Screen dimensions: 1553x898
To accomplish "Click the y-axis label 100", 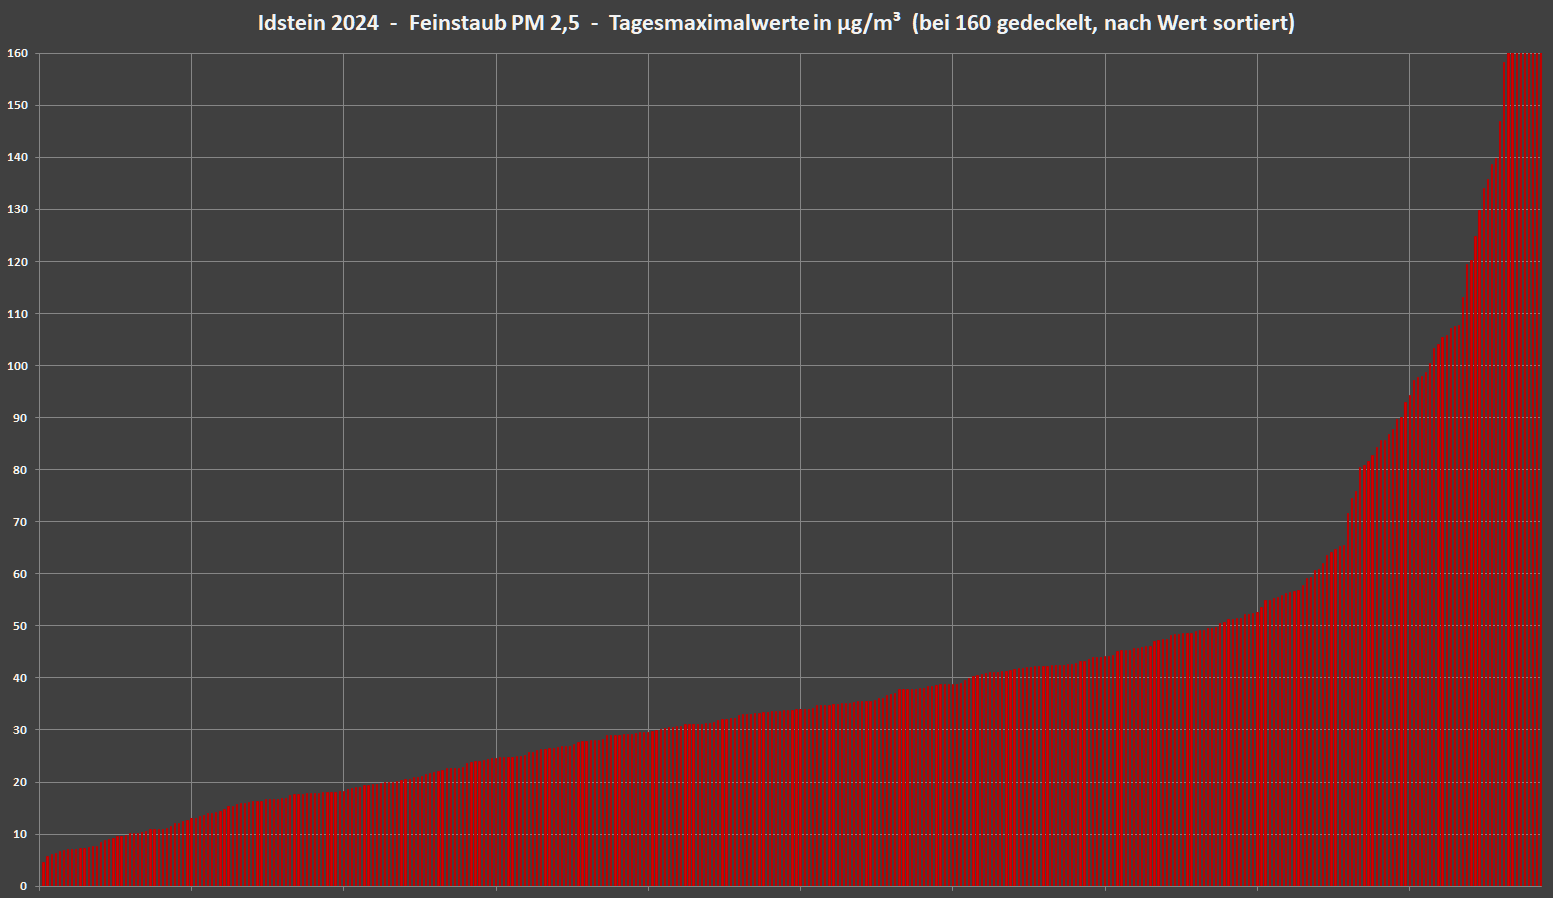I will click(17, 365).
